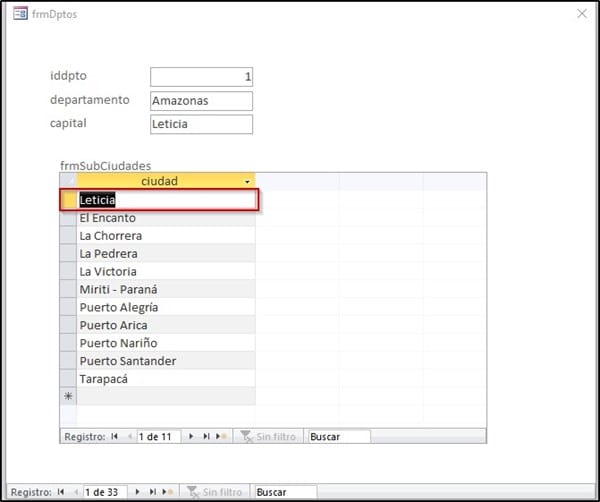Viewport: 600px width, 502px height.
Task: Create new record in main form navigator
Action: [x=168, y=492]
